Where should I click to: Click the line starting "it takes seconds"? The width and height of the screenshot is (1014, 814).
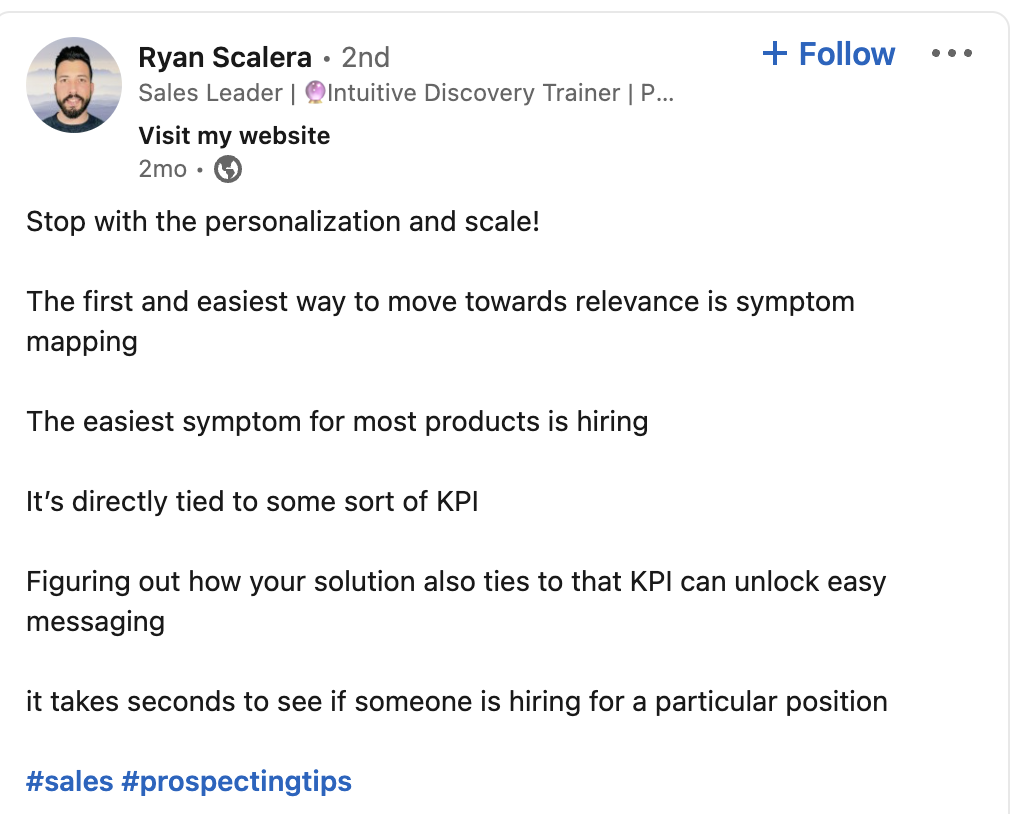click(x=456, y=701)
